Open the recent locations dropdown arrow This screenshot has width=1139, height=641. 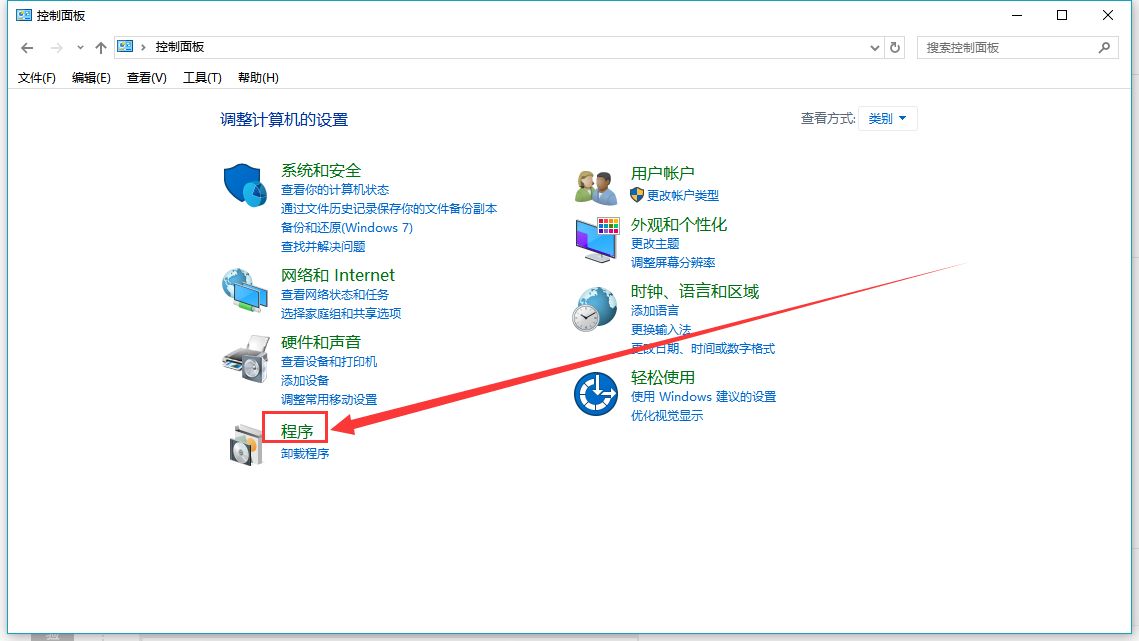coord(80,48)
